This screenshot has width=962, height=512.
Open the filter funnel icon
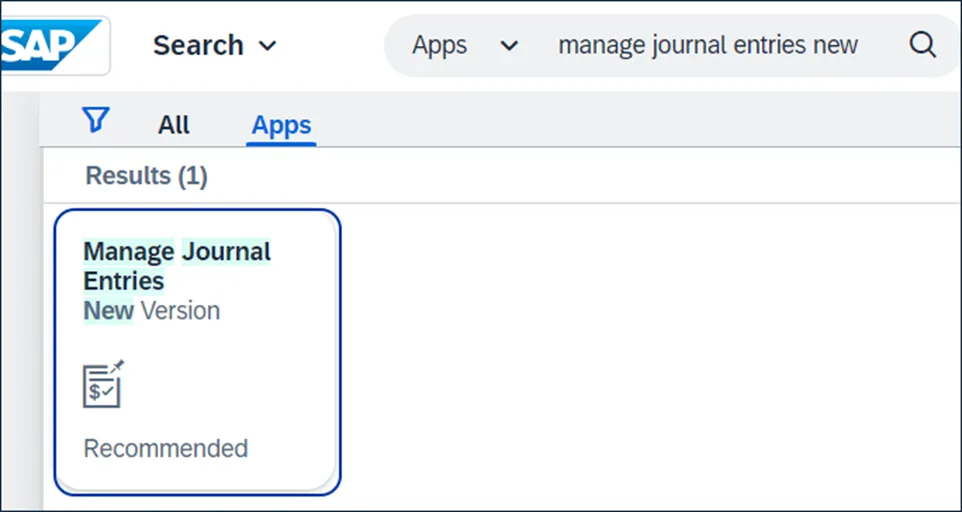point(96,120)
